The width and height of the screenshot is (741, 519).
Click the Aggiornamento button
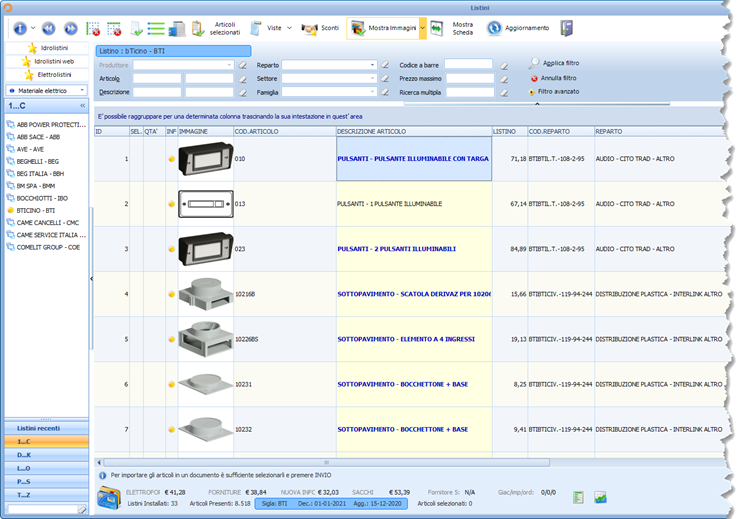518,28
